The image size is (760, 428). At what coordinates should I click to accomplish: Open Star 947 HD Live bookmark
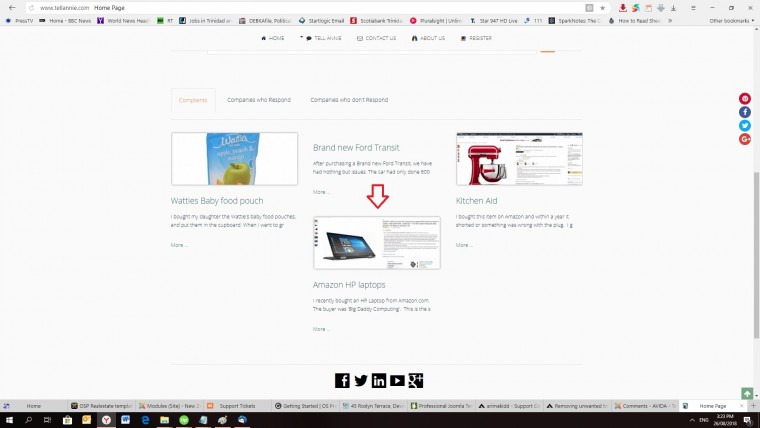point(493,21)
